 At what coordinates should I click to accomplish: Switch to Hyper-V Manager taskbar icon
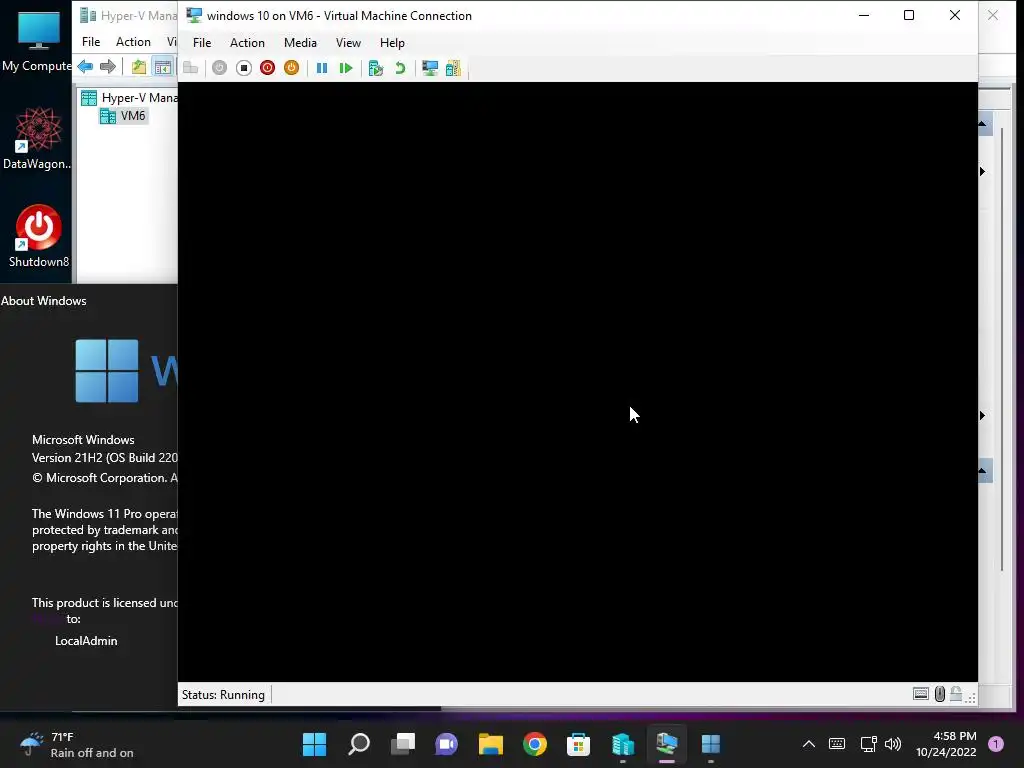coord(622,744)
